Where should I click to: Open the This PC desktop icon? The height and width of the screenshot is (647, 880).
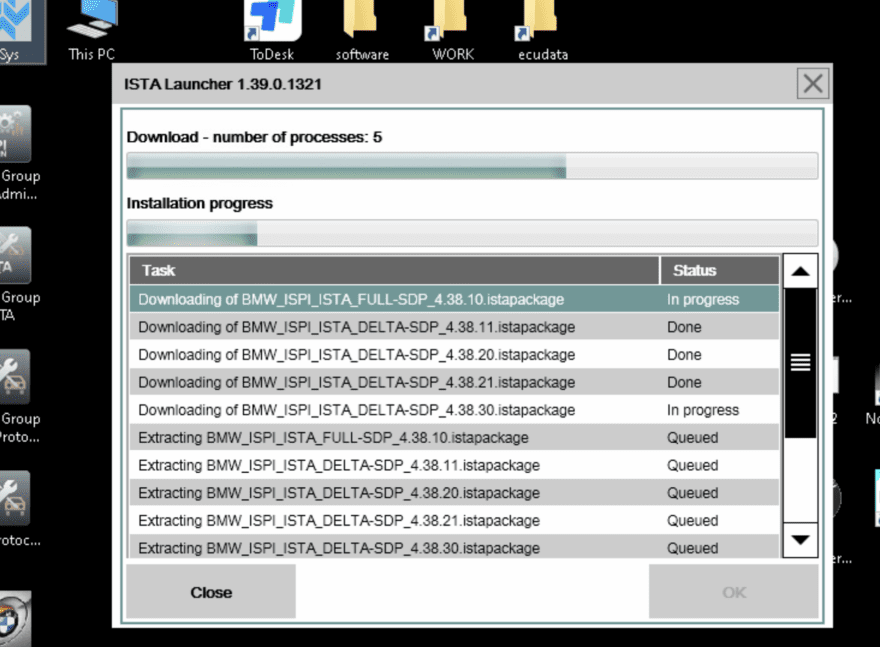(x=91, y=29)
